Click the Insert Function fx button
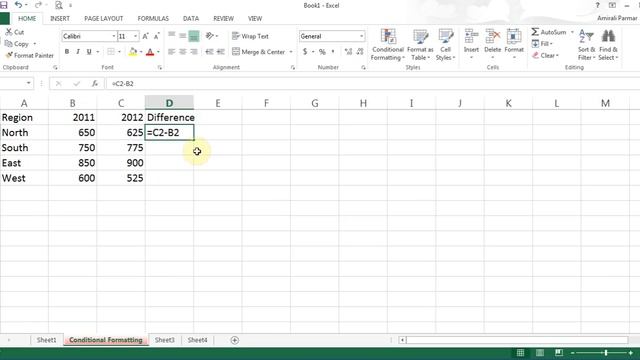 (95, 83)
